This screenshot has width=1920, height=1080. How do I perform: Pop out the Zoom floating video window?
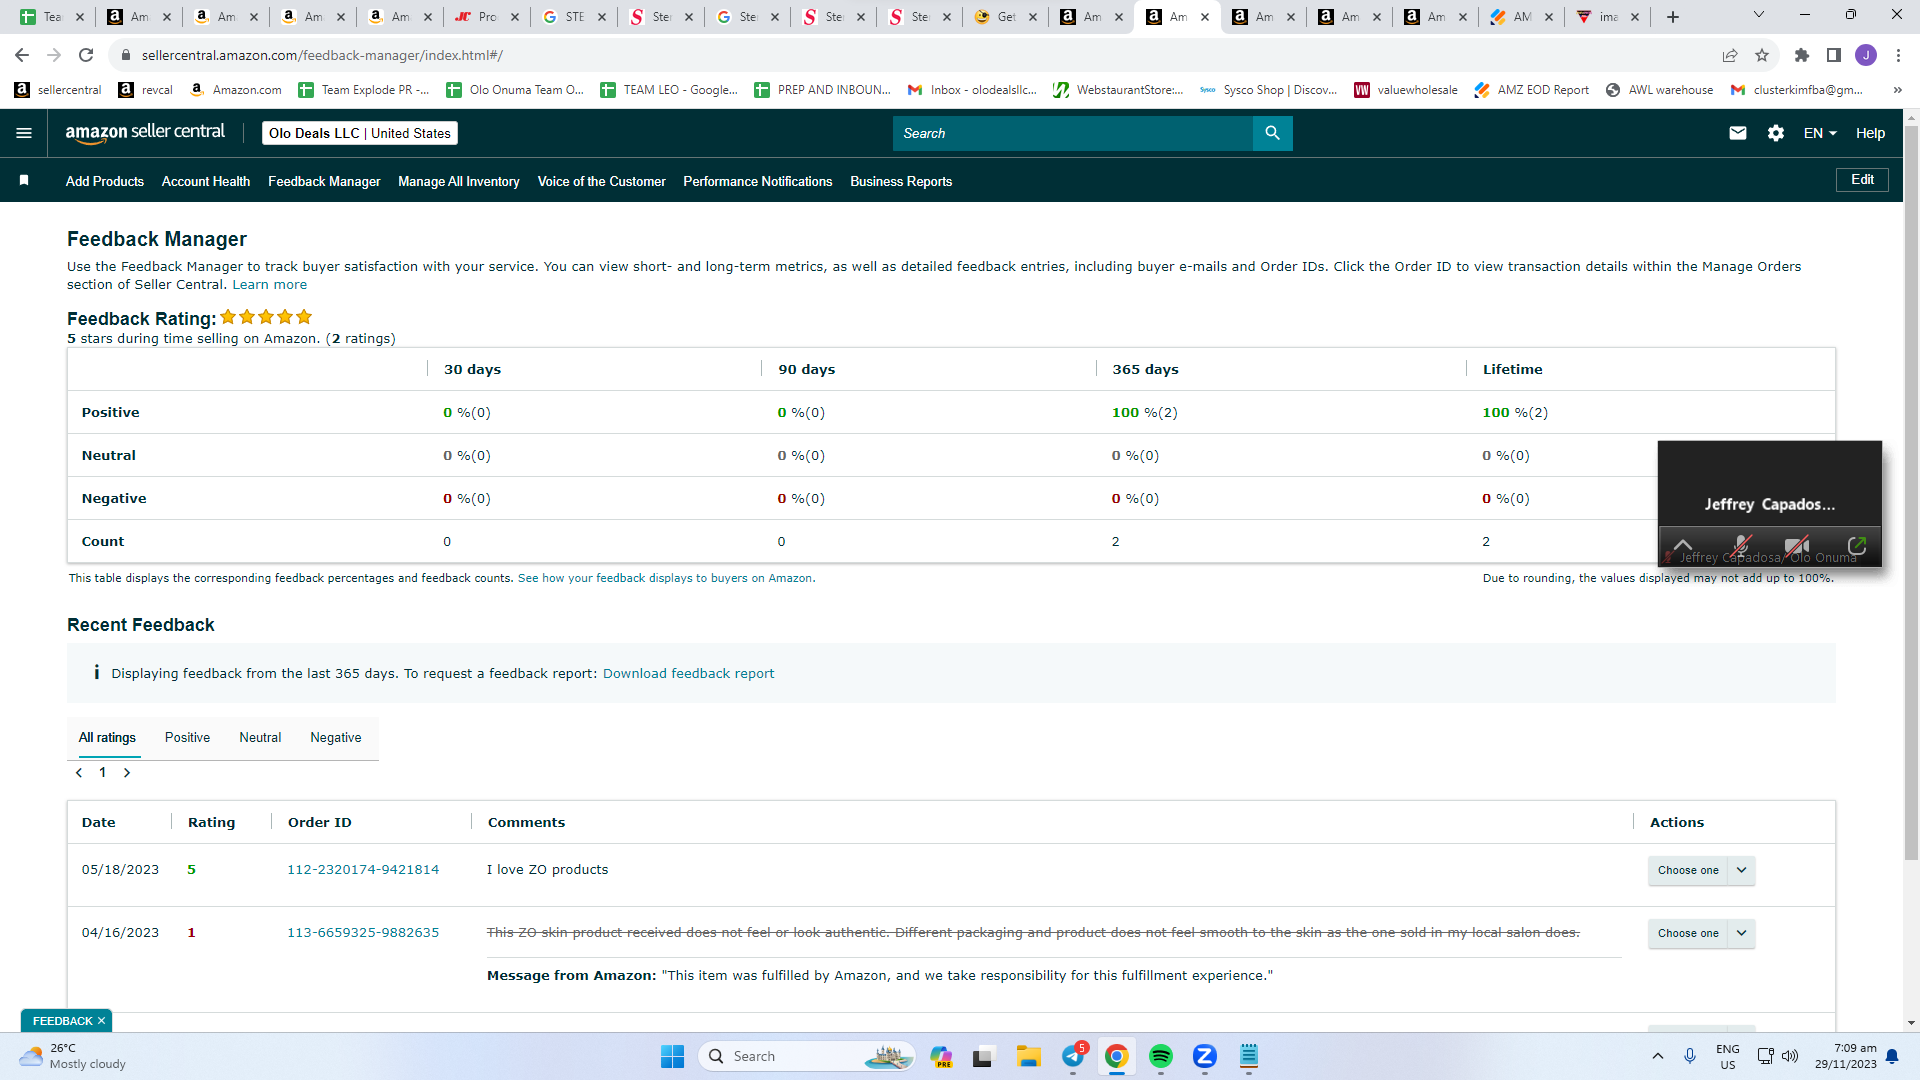pyautogui.click(x=1857, y=546)
